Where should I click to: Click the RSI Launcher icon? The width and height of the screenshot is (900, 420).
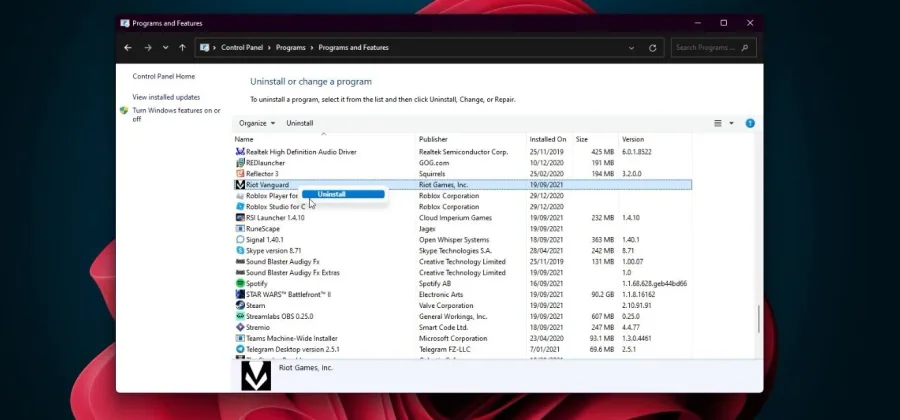click(240, 217)
